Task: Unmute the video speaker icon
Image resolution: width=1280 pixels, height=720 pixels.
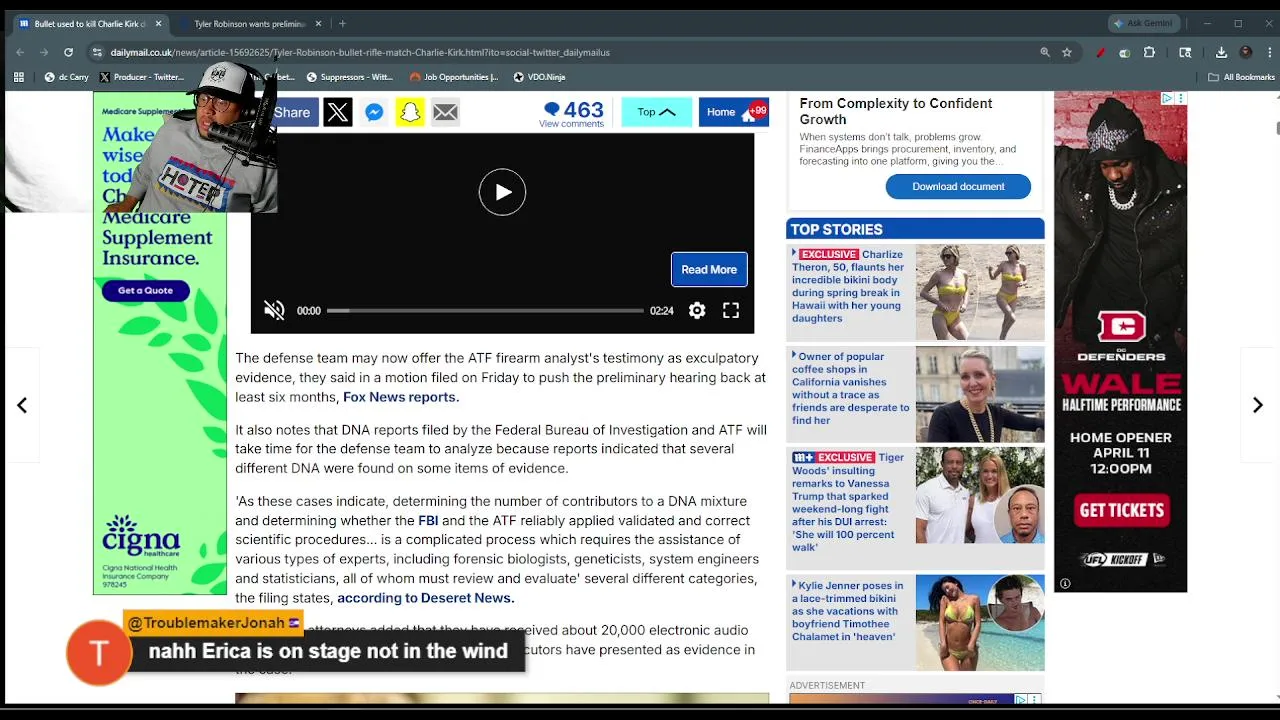Action: (274, 311)
